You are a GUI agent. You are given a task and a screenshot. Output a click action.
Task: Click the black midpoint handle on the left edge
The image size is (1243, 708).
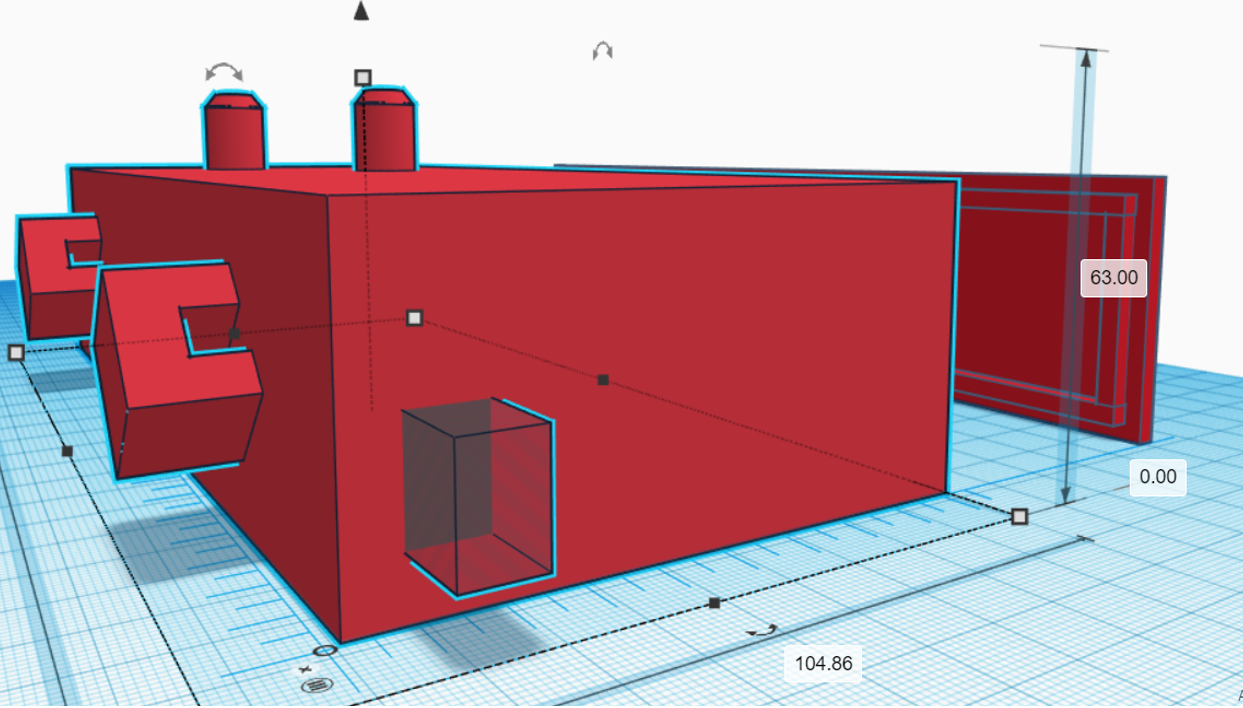(x=67, y=451)
